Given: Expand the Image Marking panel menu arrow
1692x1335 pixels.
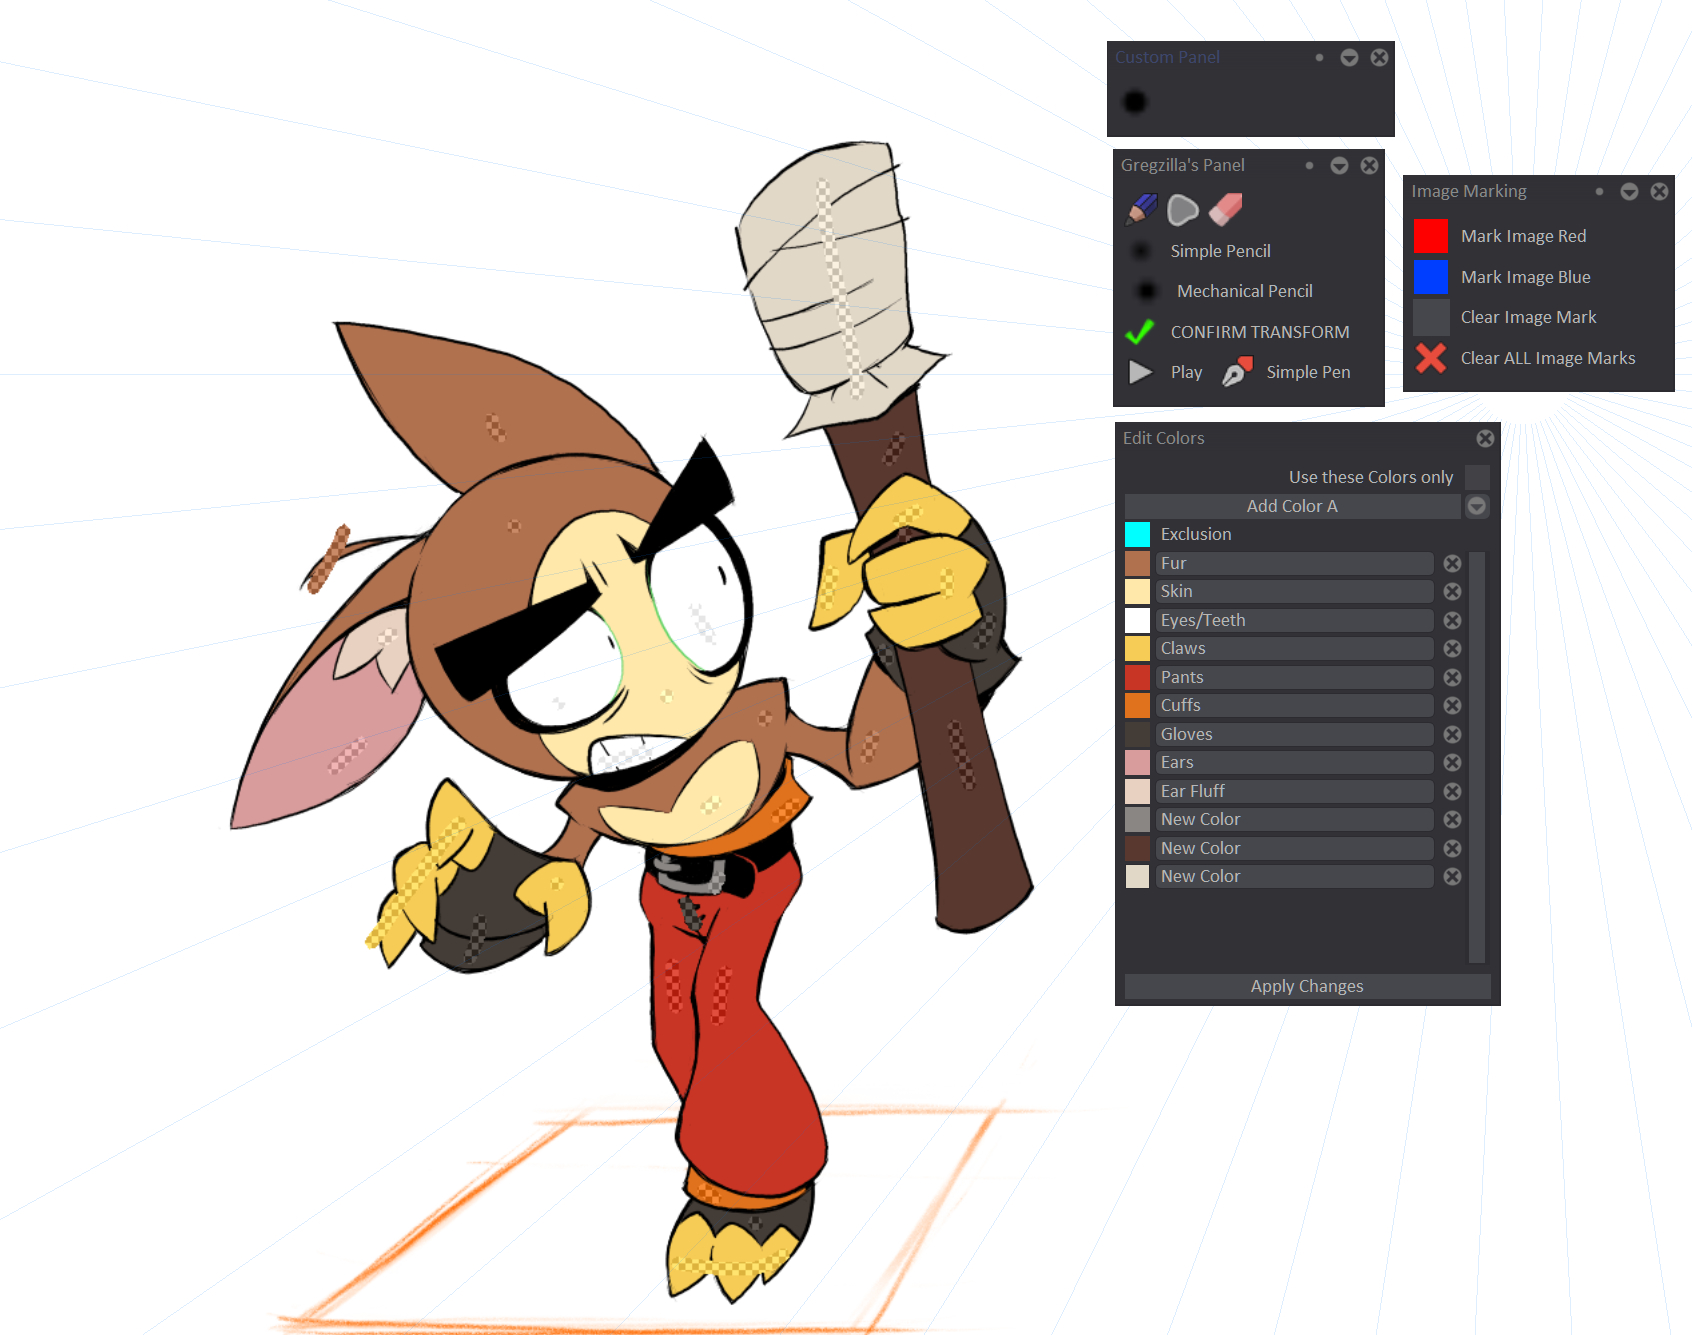Looking at the screenshot, I should click(1629, 192).
